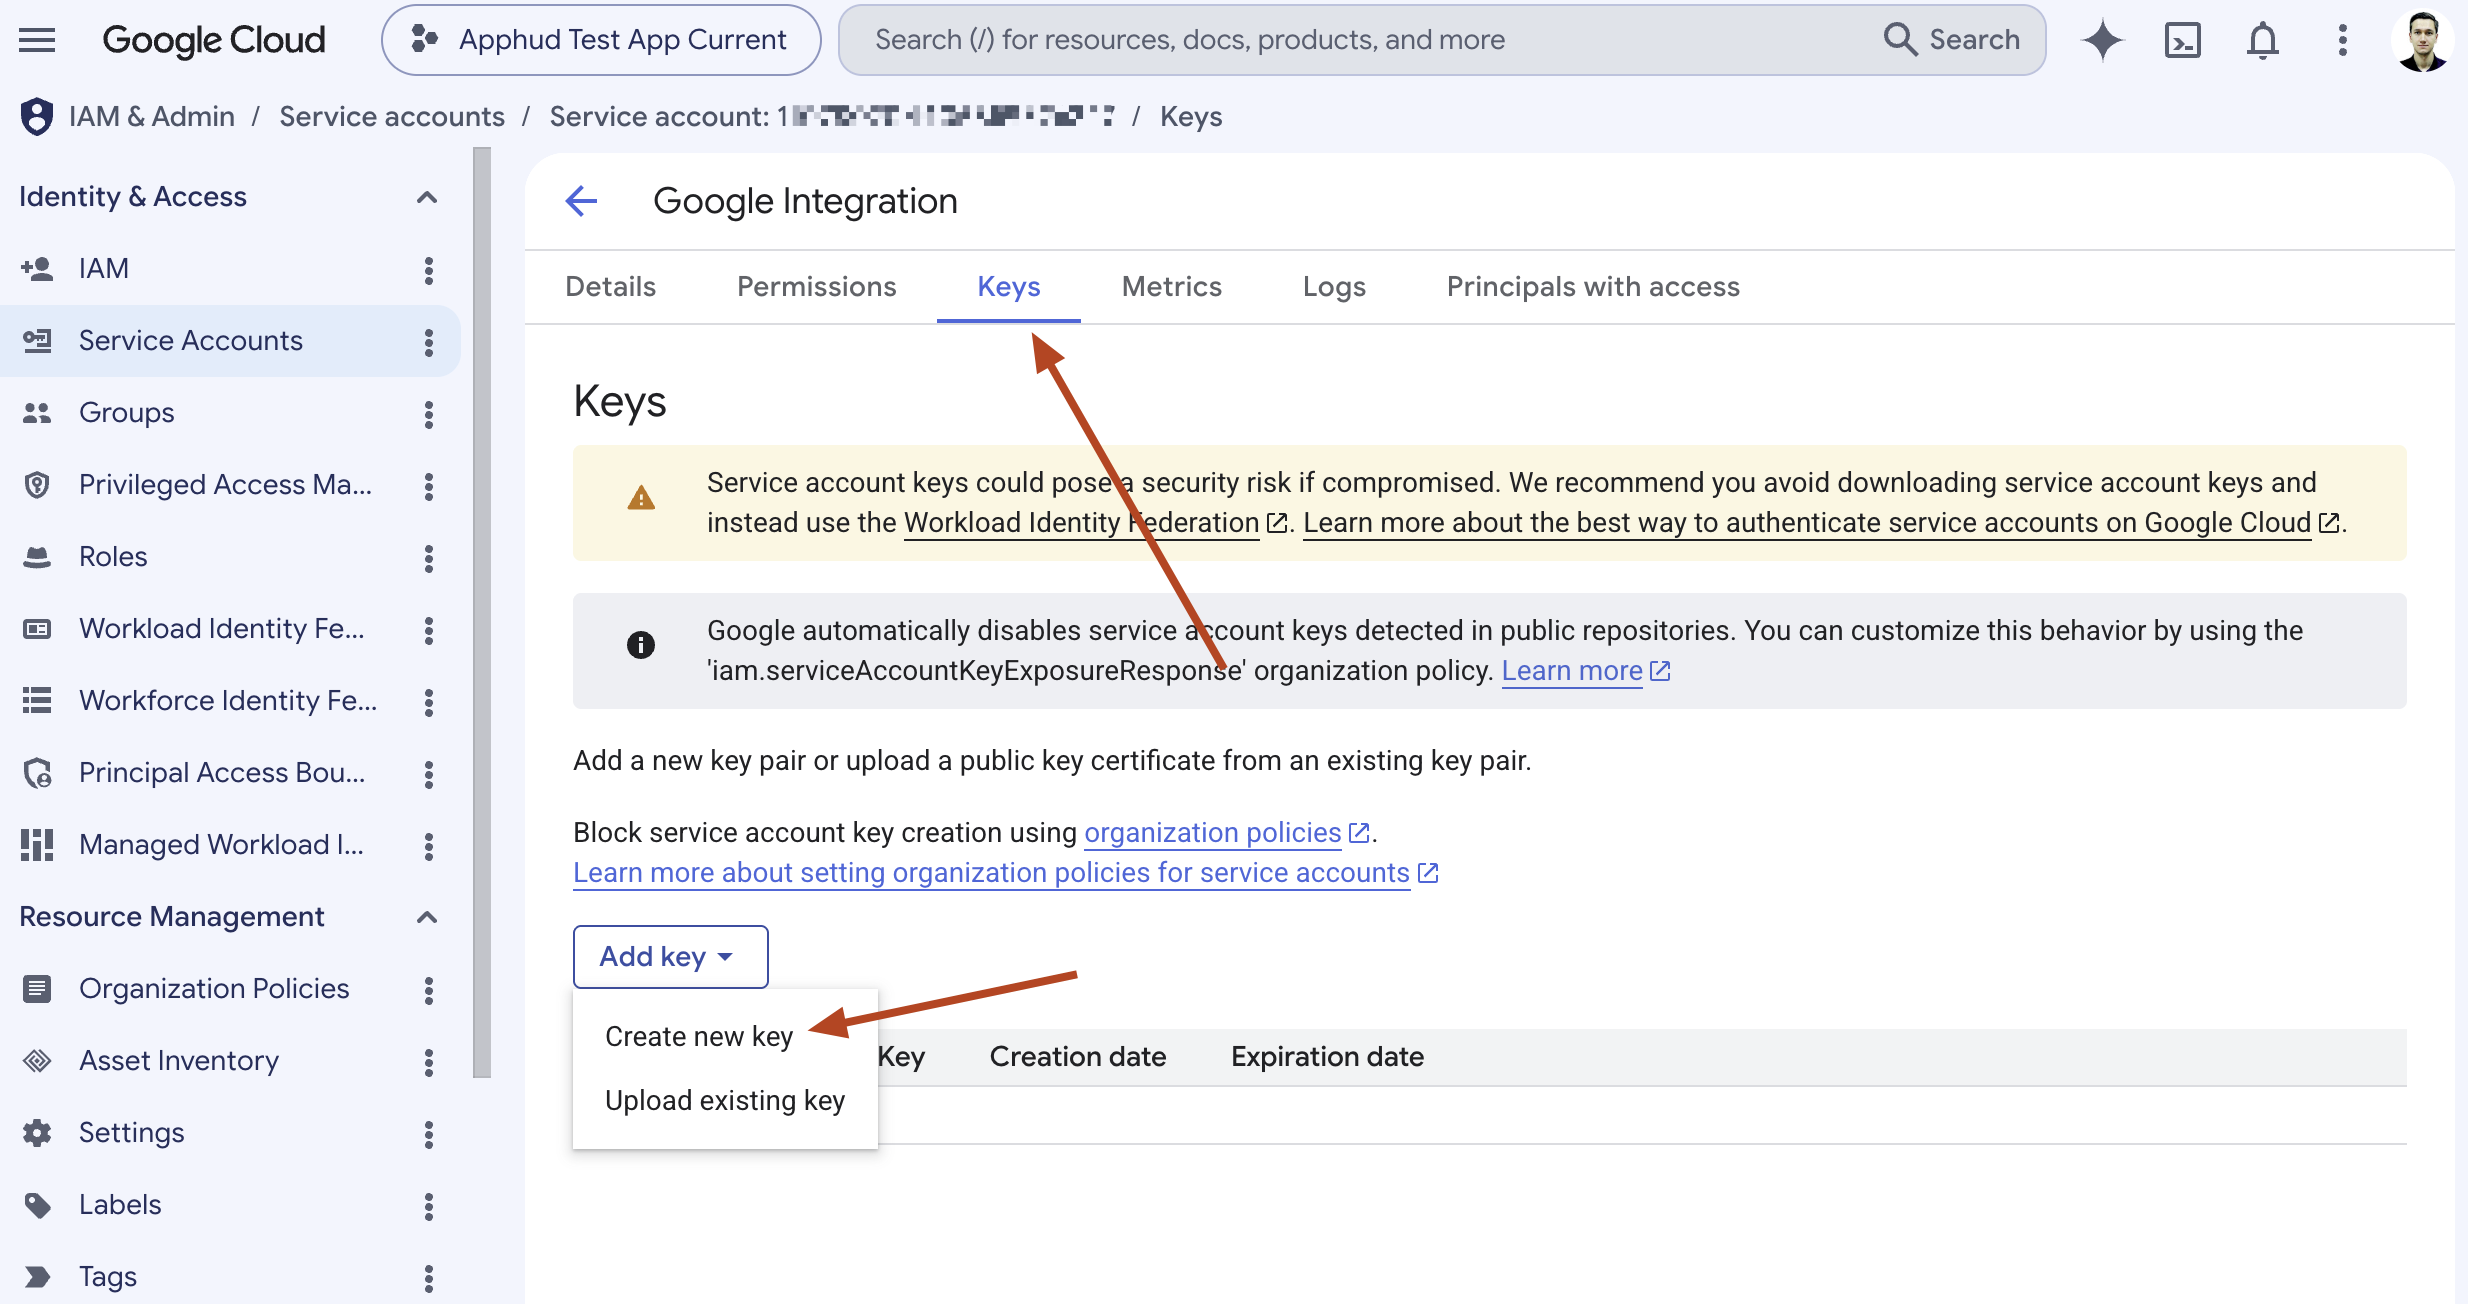Click the IAM person-add icon in sidebar
This screenshot has height=1304, width=2468.
37,268
